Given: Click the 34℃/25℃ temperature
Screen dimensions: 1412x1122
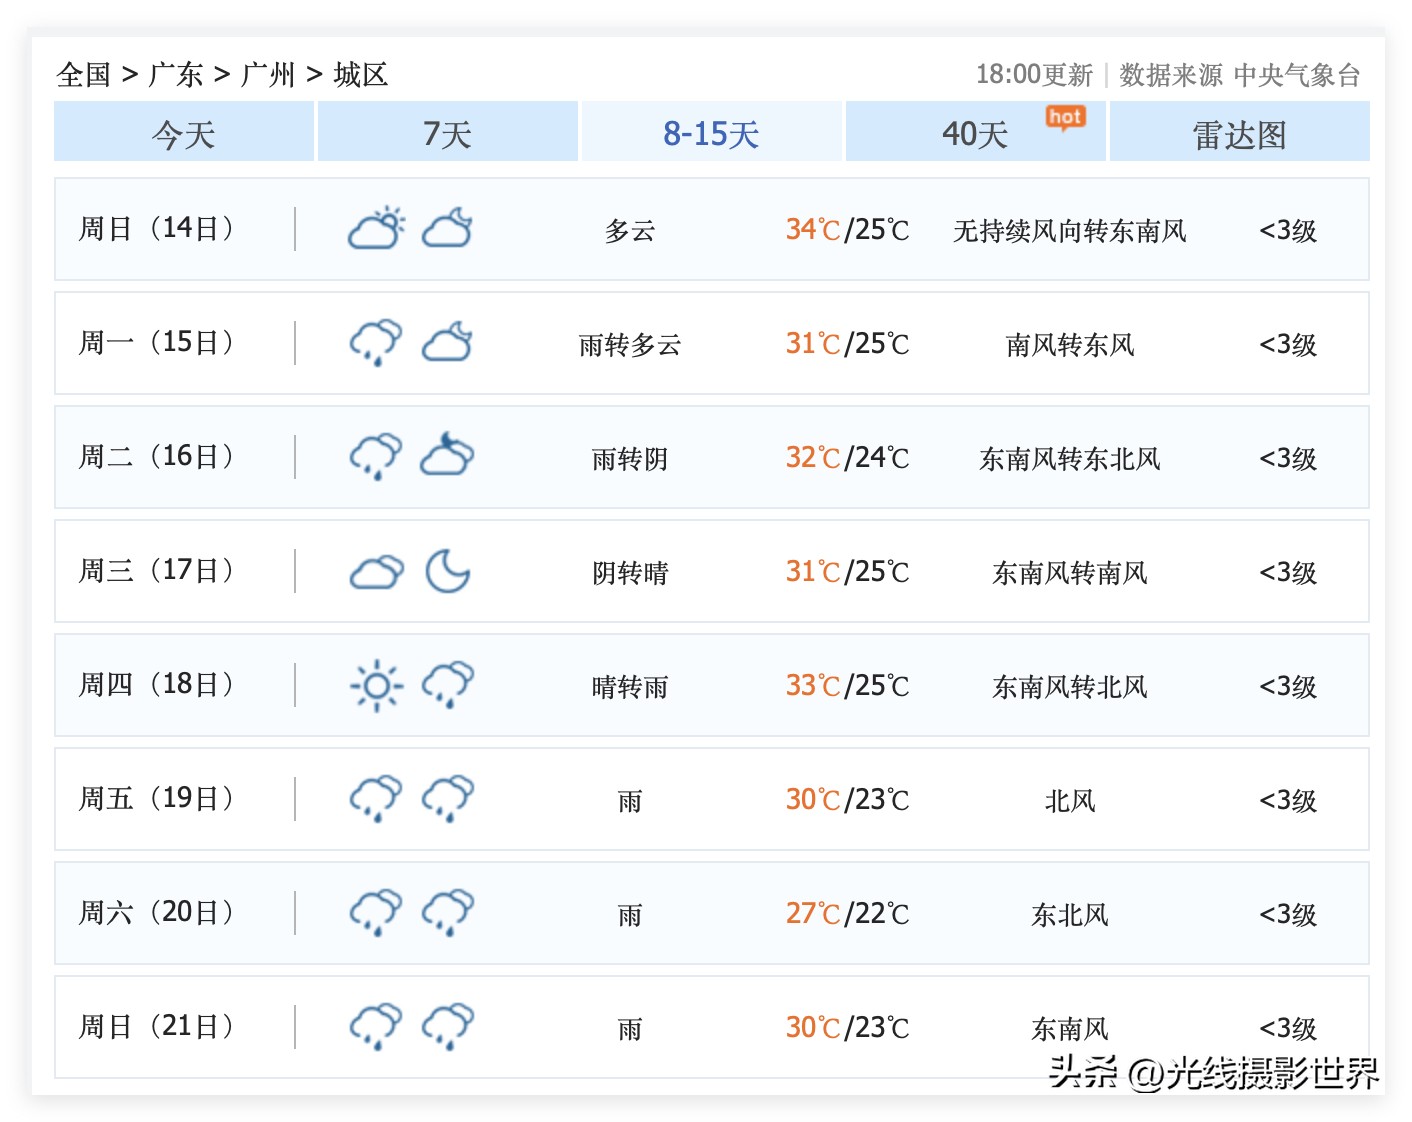Looking at the screenshot, I should coord(848,230).
